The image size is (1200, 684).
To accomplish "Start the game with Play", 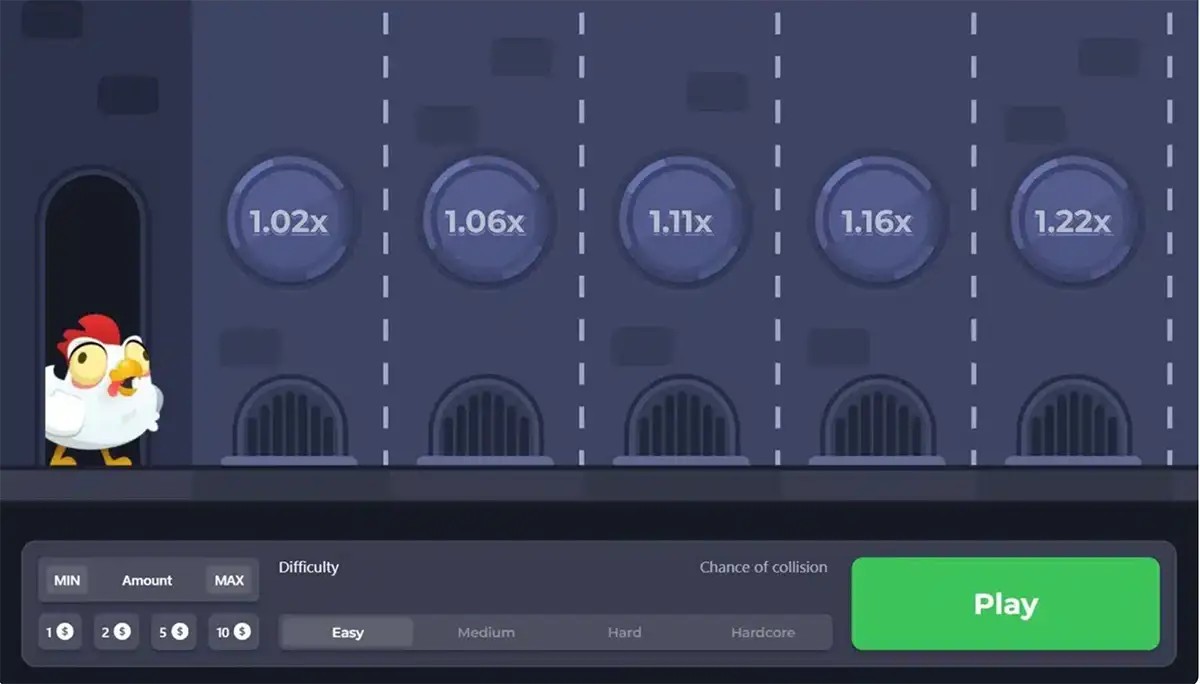I will point(1005,604).
